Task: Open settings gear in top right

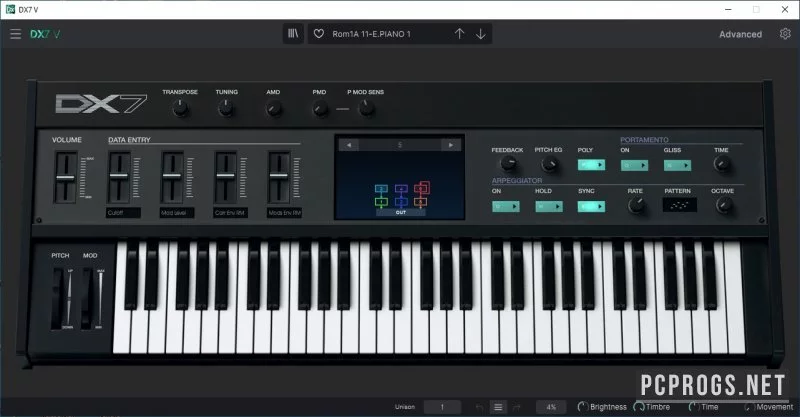Action: coord(785,34)
